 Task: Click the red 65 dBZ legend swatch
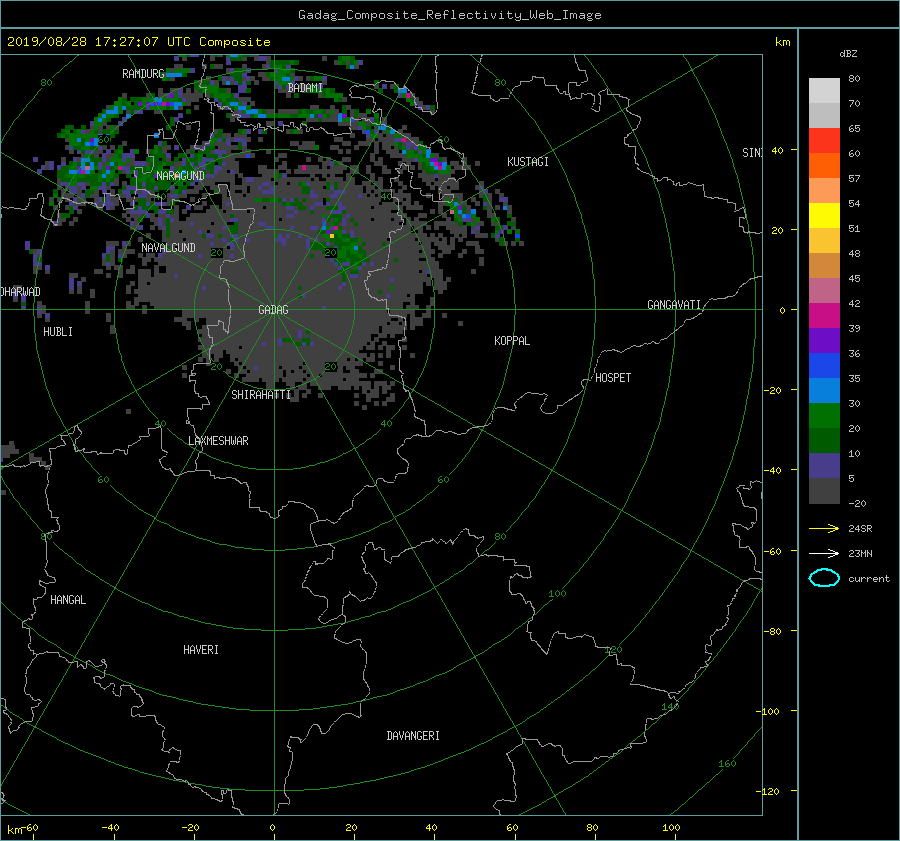824,141
